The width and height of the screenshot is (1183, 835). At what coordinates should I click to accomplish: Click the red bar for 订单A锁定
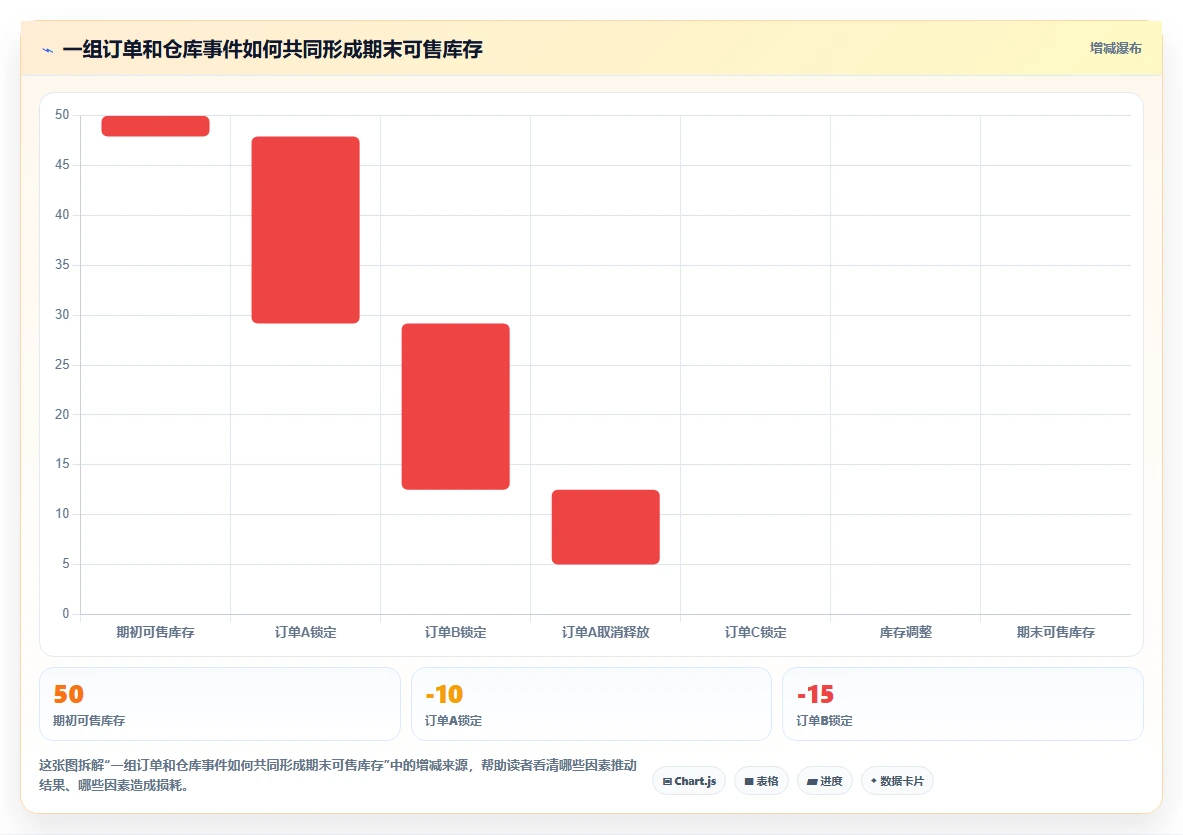tap(306, 230)
